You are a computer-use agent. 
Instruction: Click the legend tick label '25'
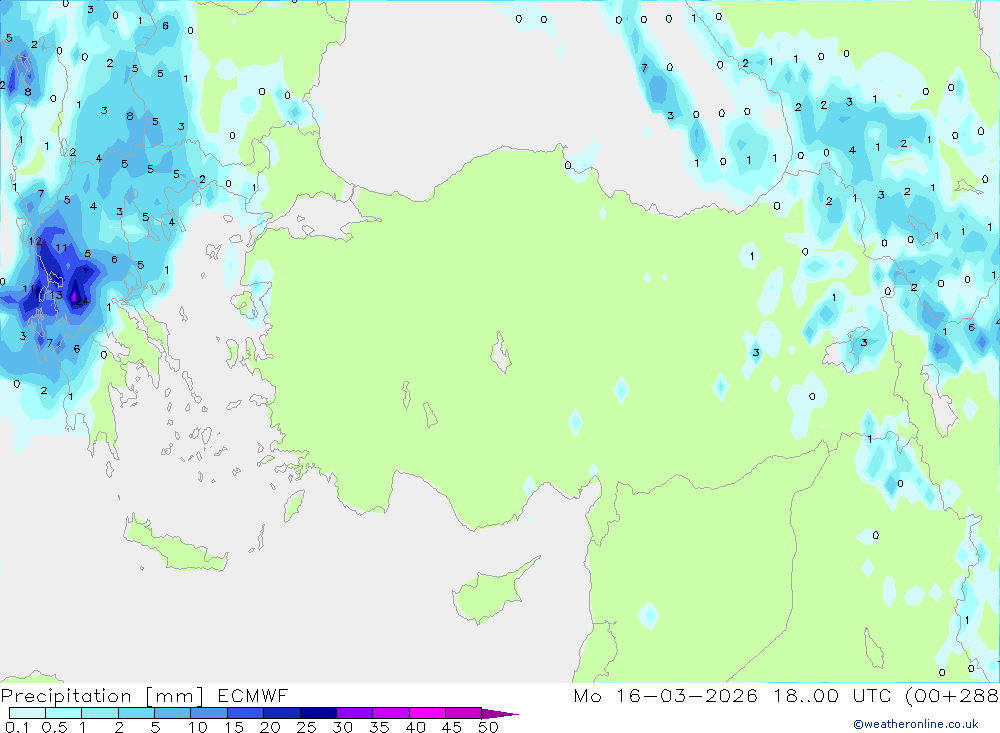pos(306,727)
